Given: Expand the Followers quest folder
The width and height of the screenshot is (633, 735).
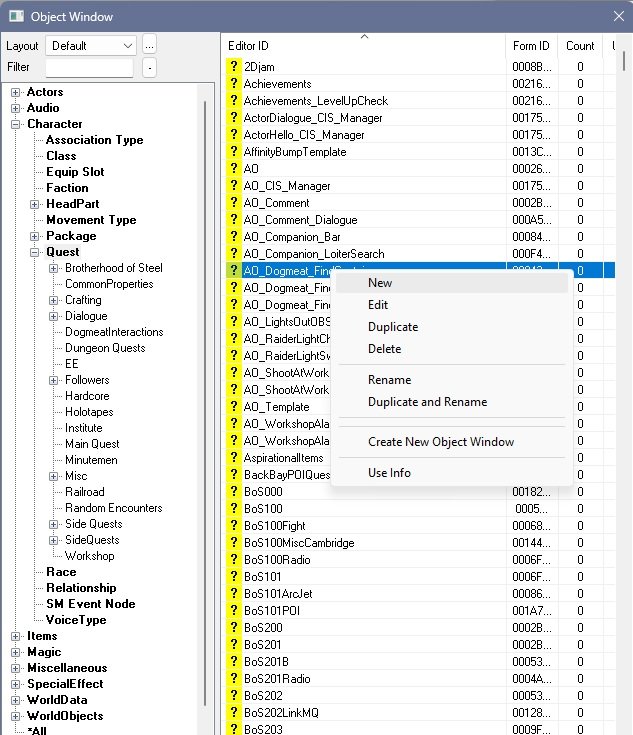Looking at the screenshot, I should pos(53,380).
